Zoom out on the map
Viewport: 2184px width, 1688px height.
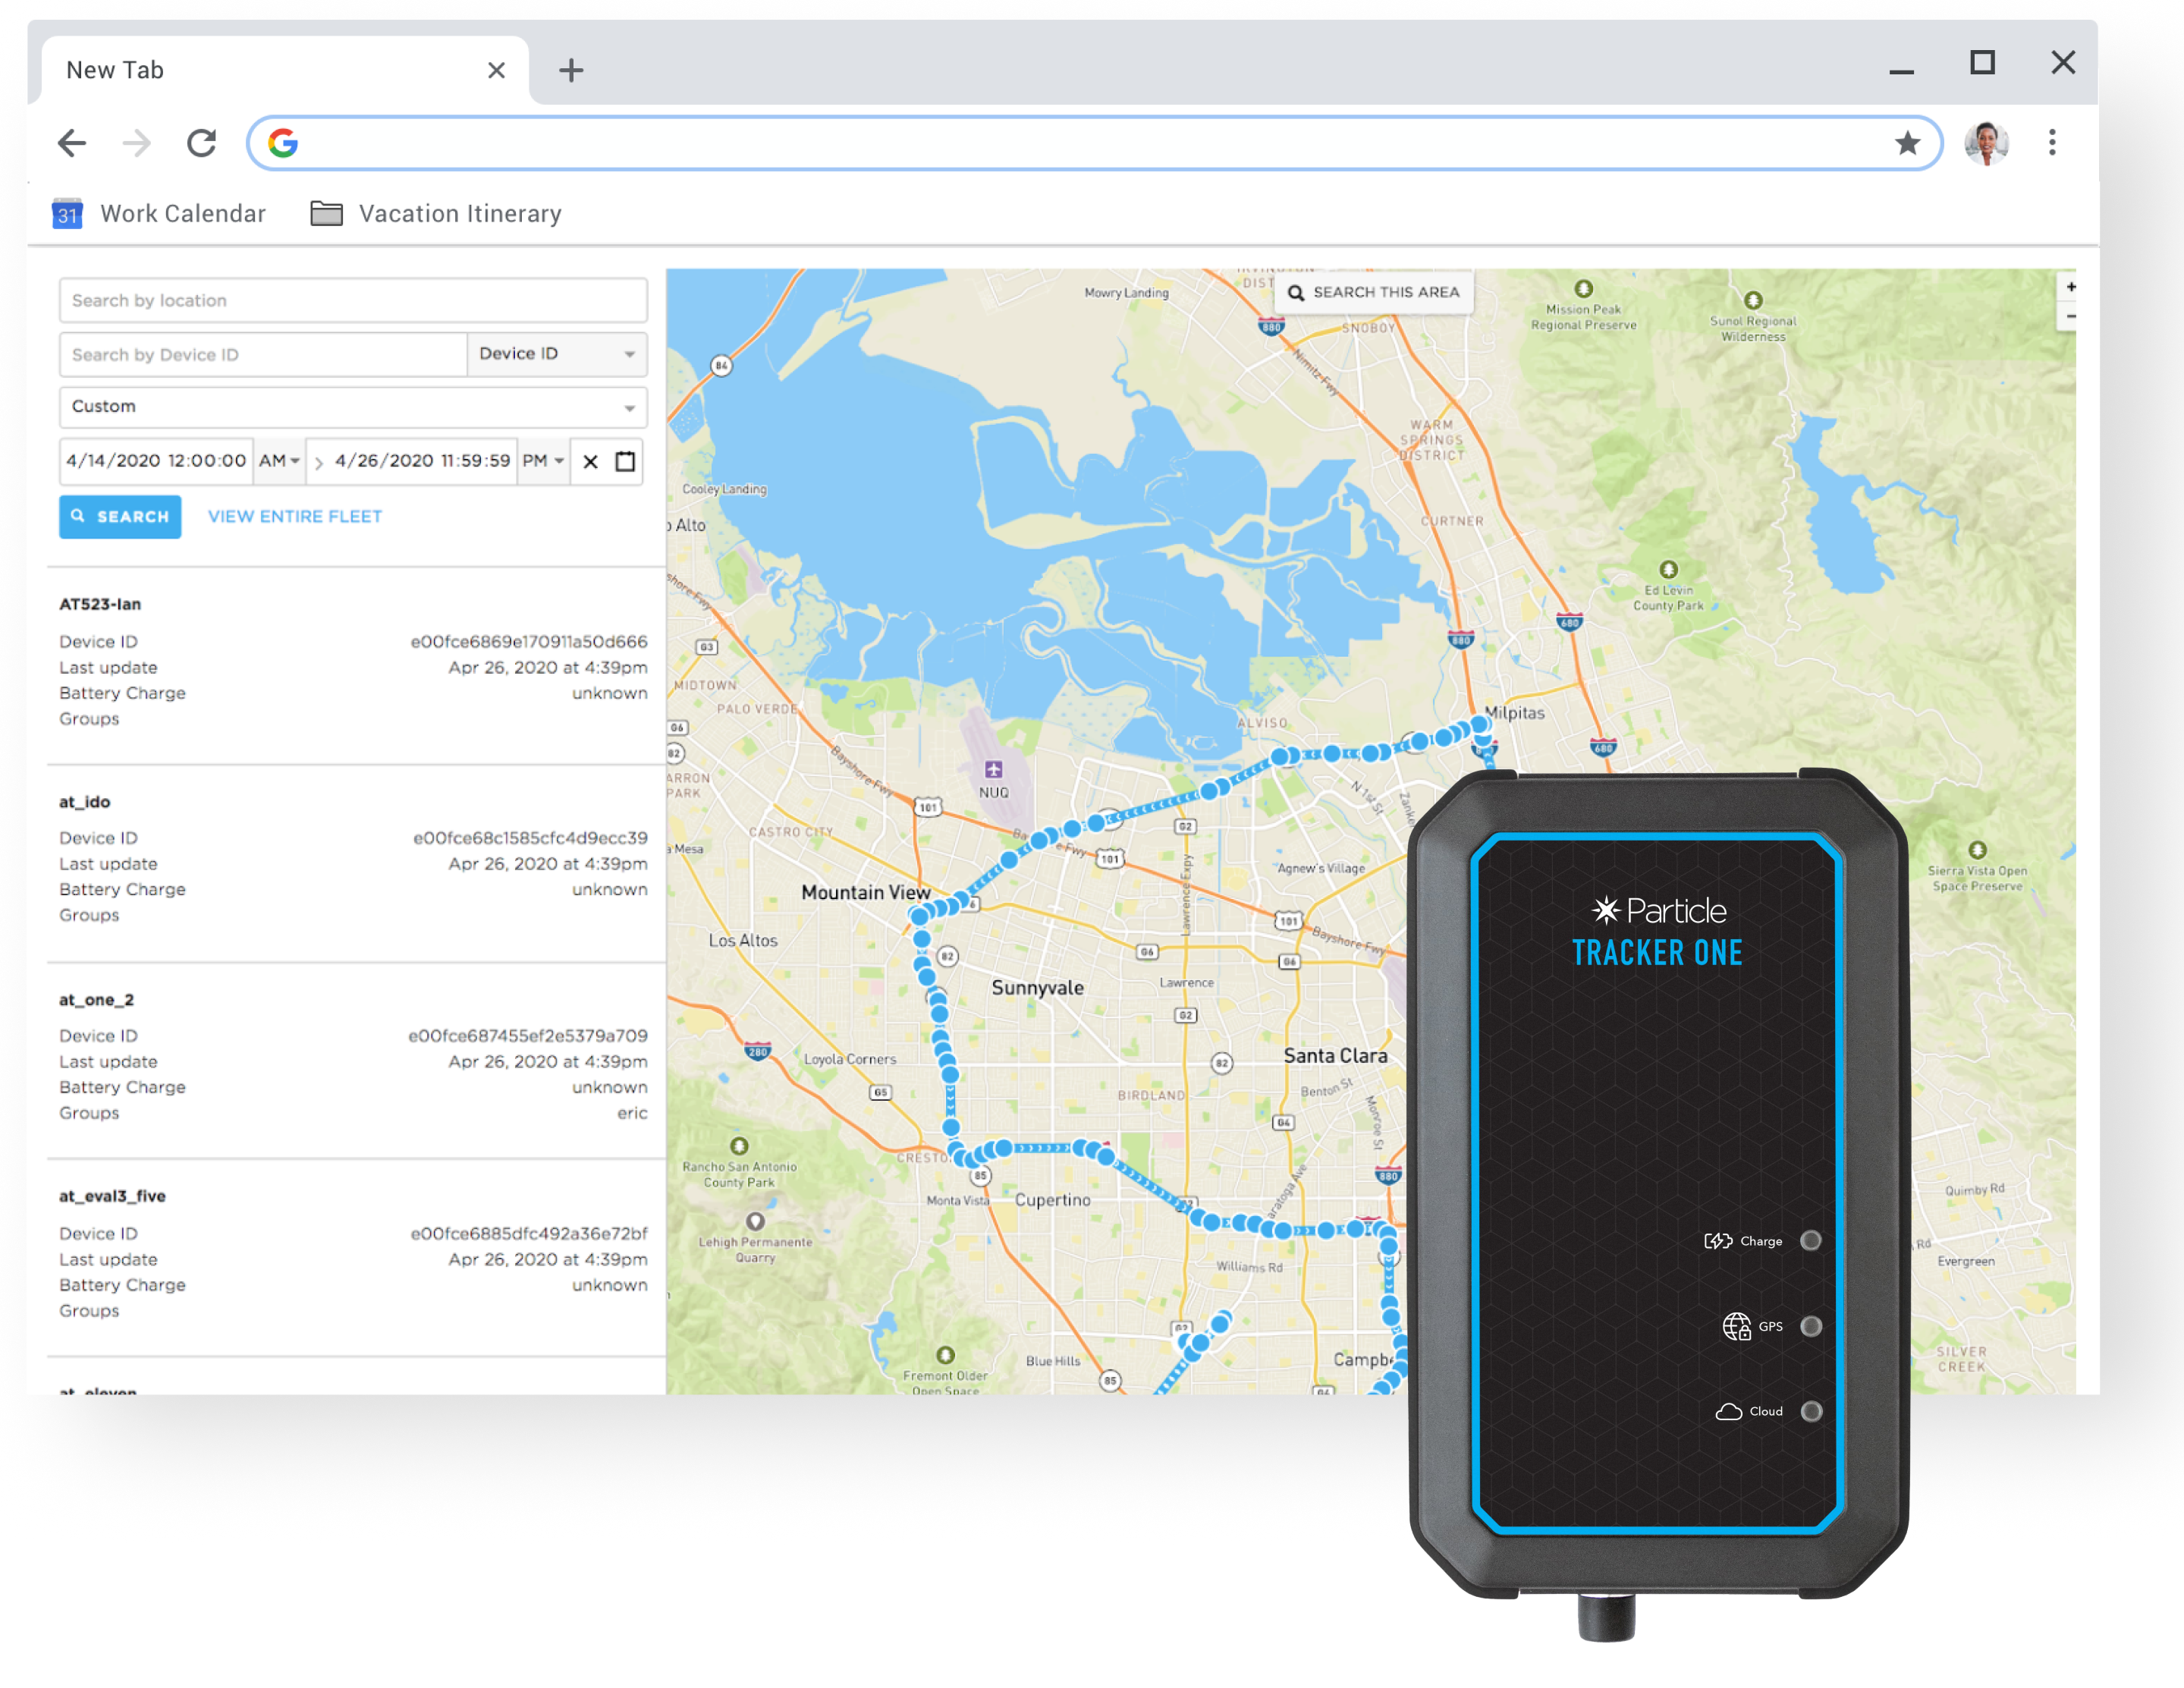coord(2070,316)
